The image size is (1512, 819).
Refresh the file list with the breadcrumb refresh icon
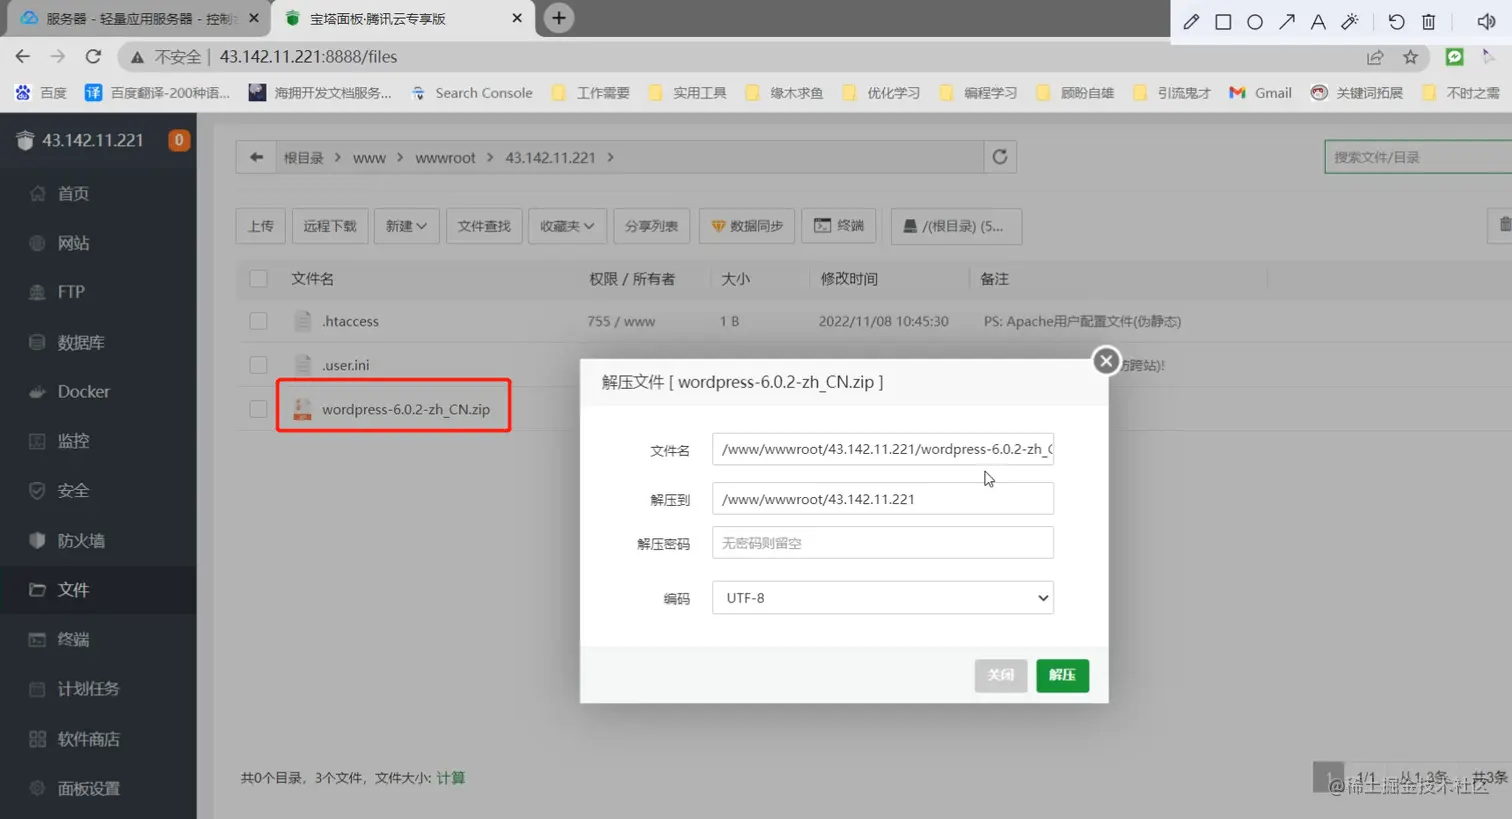(1000, 156)
